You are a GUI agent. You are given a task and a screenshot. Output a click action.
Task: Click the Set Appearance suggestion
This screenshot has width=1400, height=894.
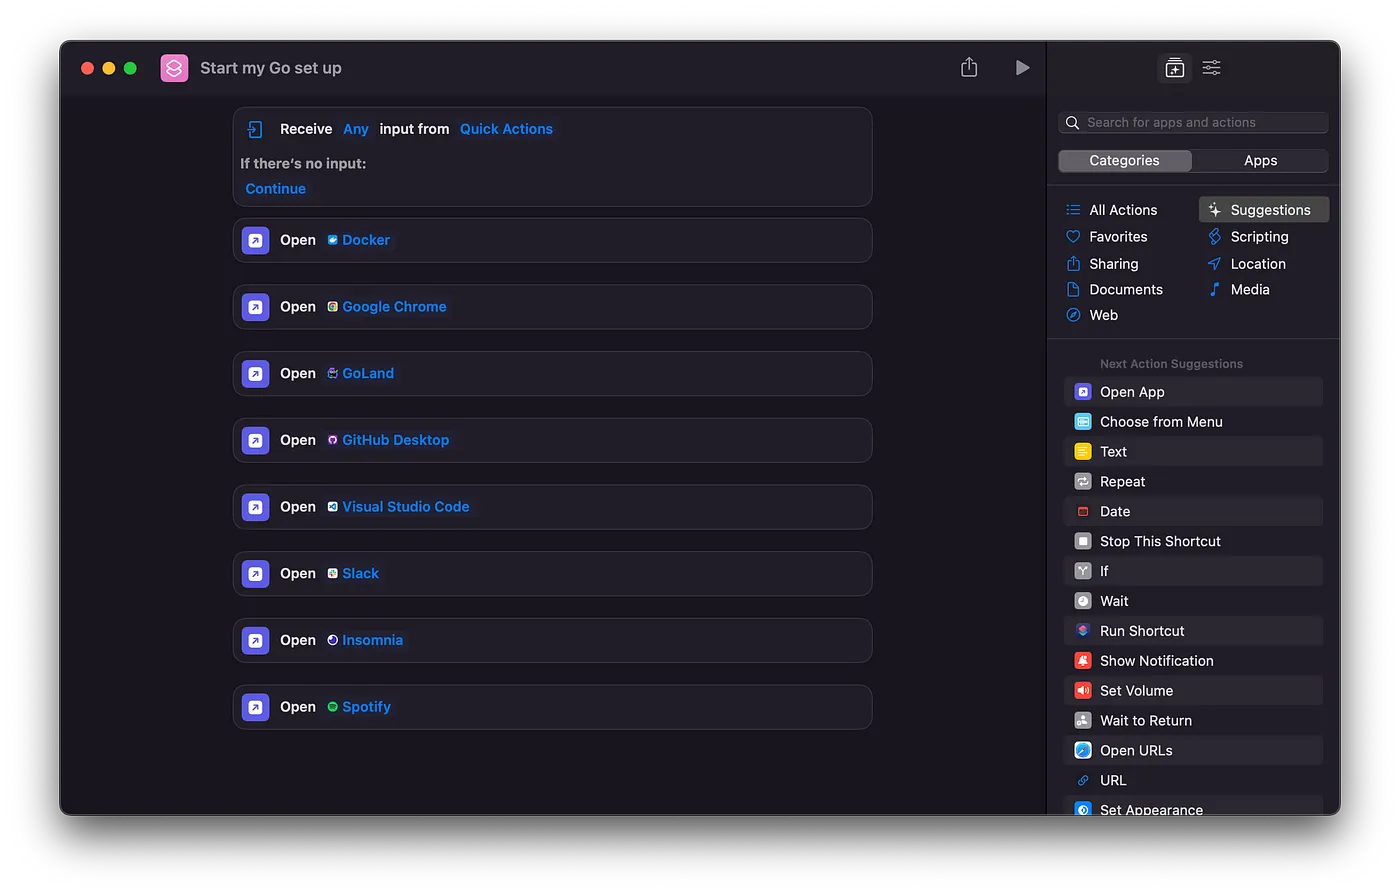tap(1193, 808)
